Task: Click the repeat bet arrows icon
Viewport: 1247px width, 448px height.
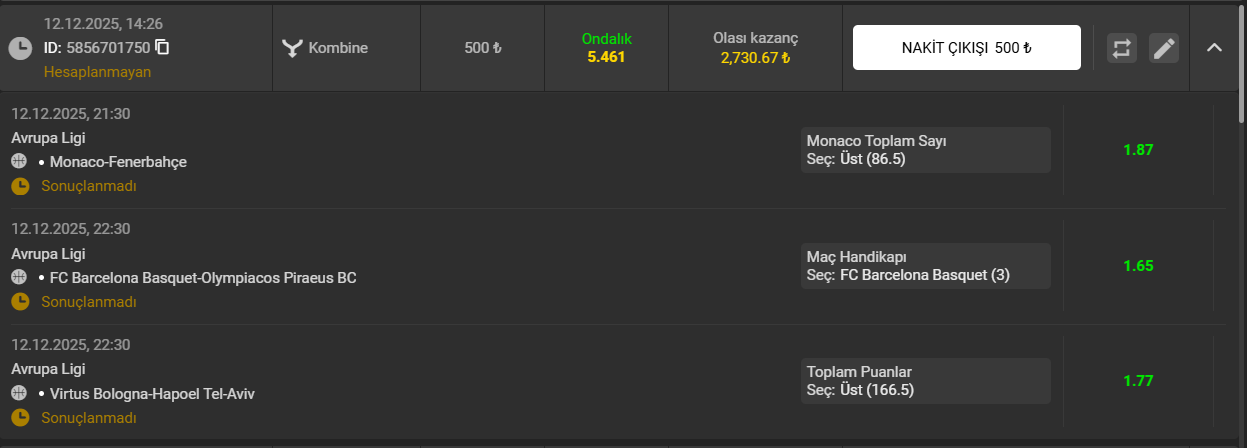Action: coord(1122,48)
